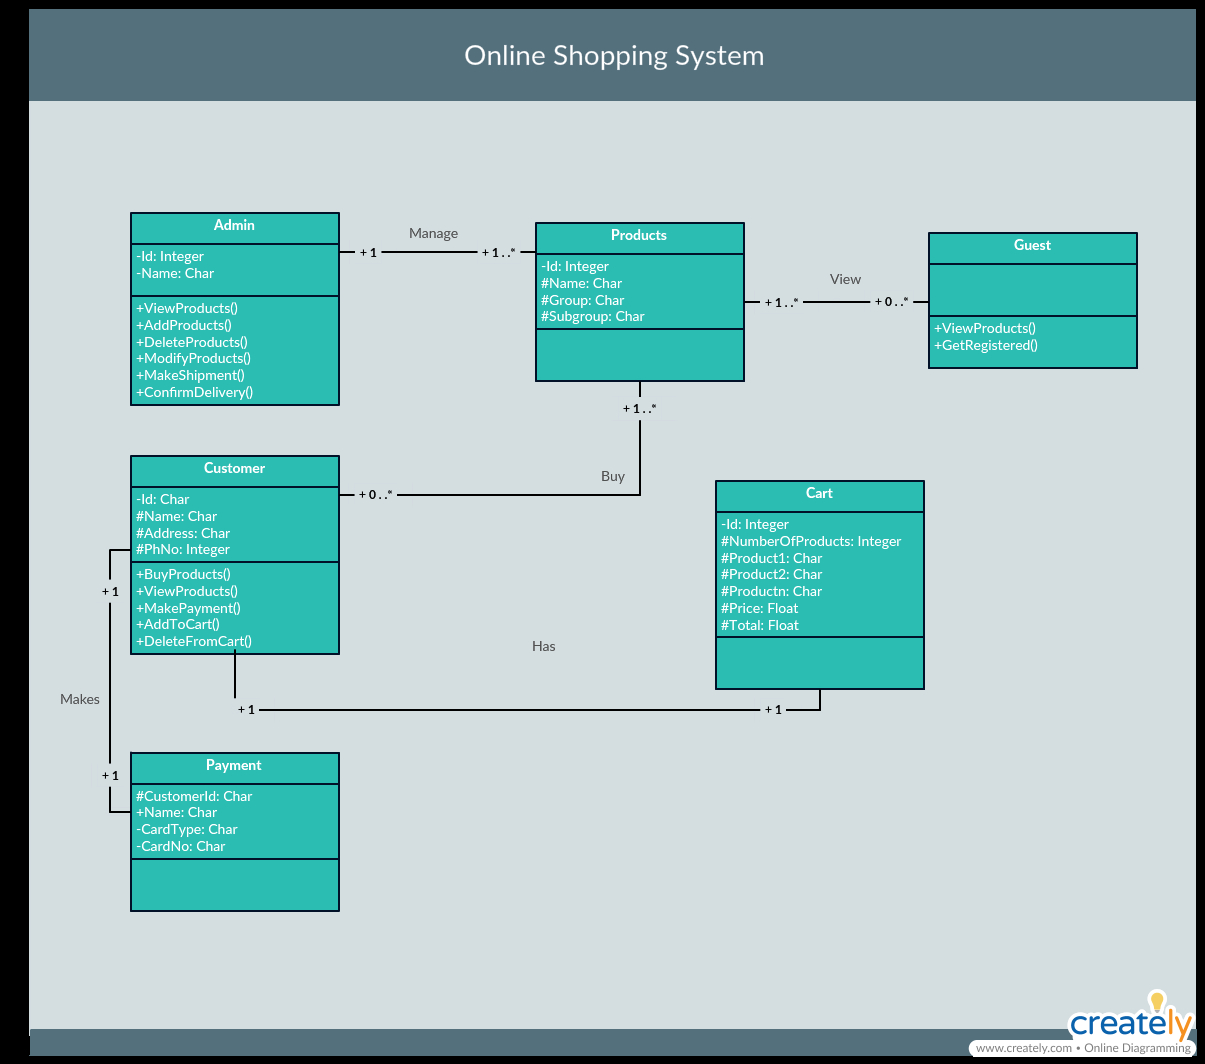This screenshot has height=1064, width=1205.
Task: Select the Has relationship label
Action: pos(544,646)
